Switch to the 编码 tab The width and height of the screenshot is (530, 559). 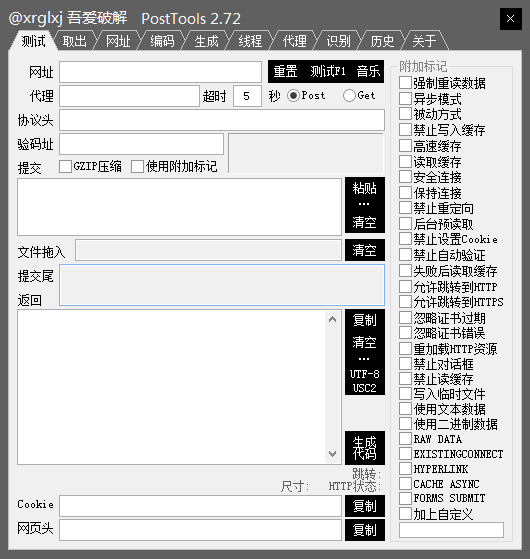pos(162,41)
